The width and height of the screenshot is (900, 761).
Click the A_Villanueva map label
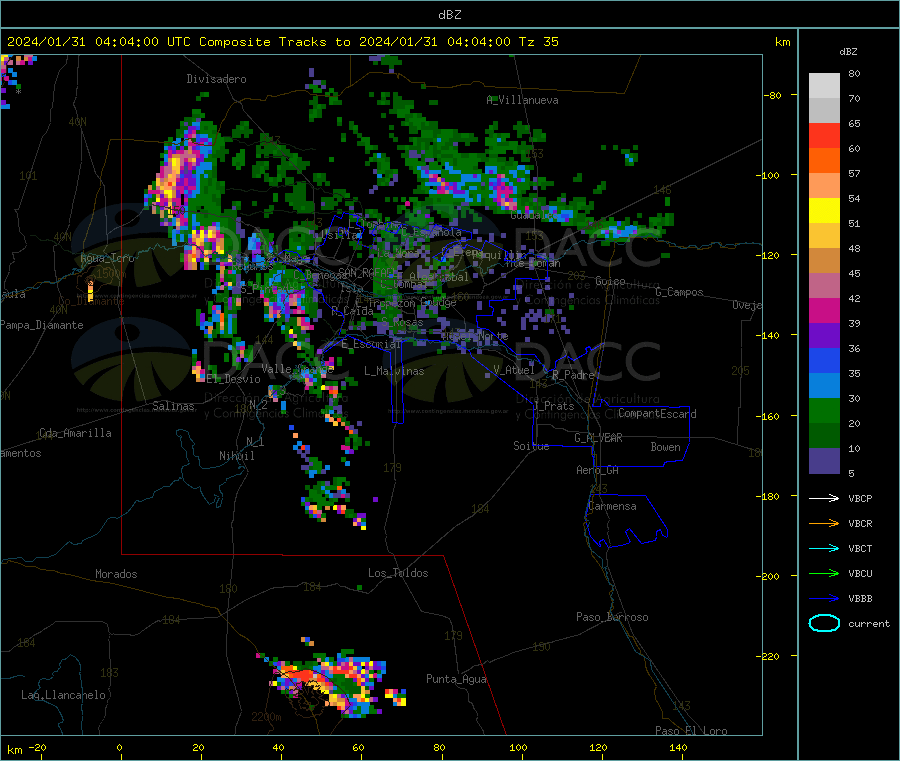click(522, 100)
